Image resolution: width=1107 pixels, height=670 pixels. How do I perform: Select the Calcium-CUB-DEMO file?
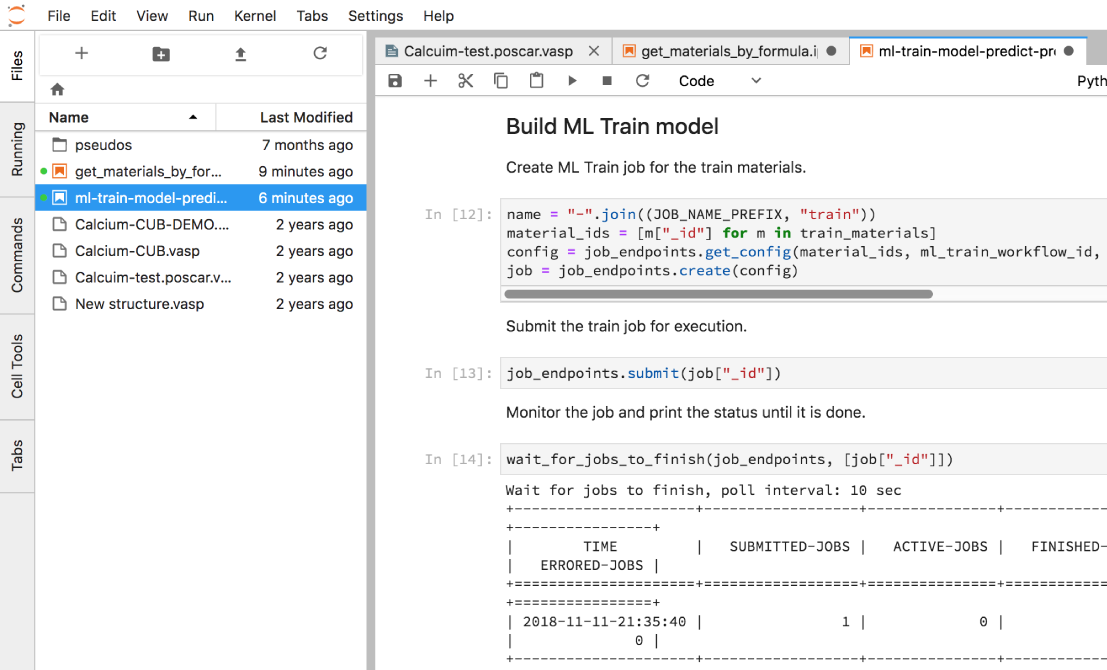(201, 225)
